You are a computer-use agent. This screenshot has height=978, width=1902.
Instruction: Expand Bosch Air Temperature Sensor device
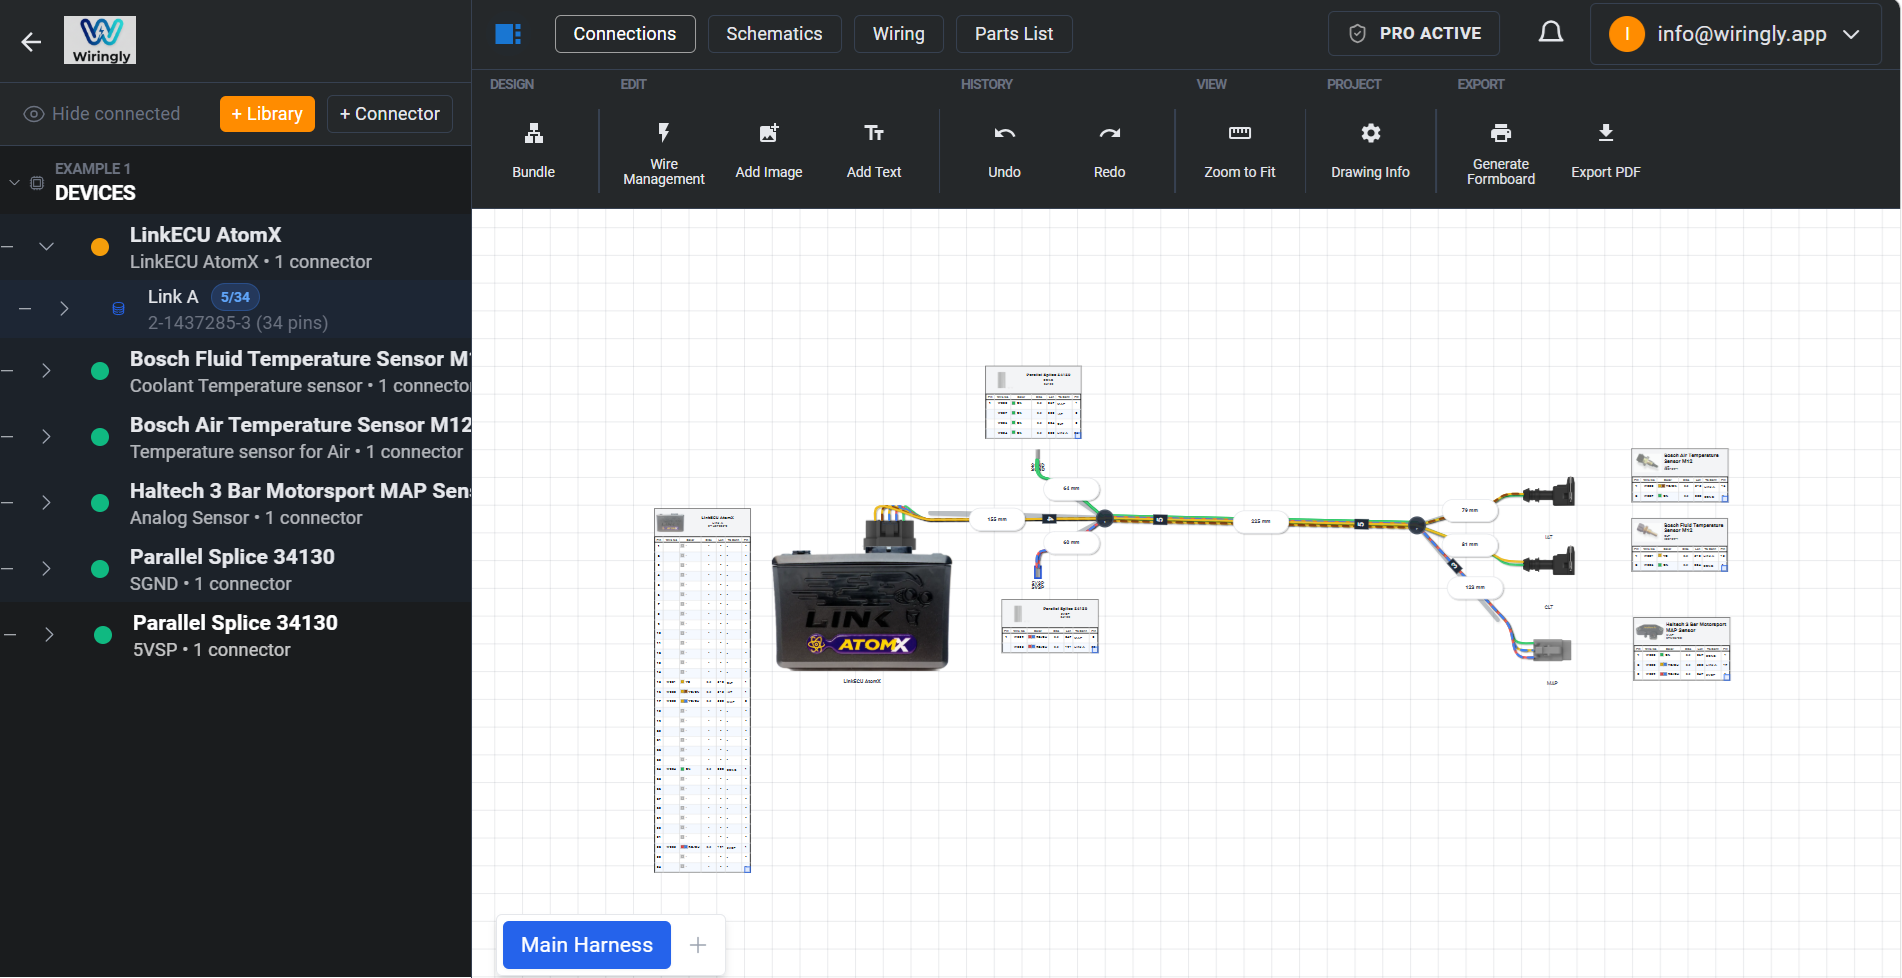click(46, 437)
